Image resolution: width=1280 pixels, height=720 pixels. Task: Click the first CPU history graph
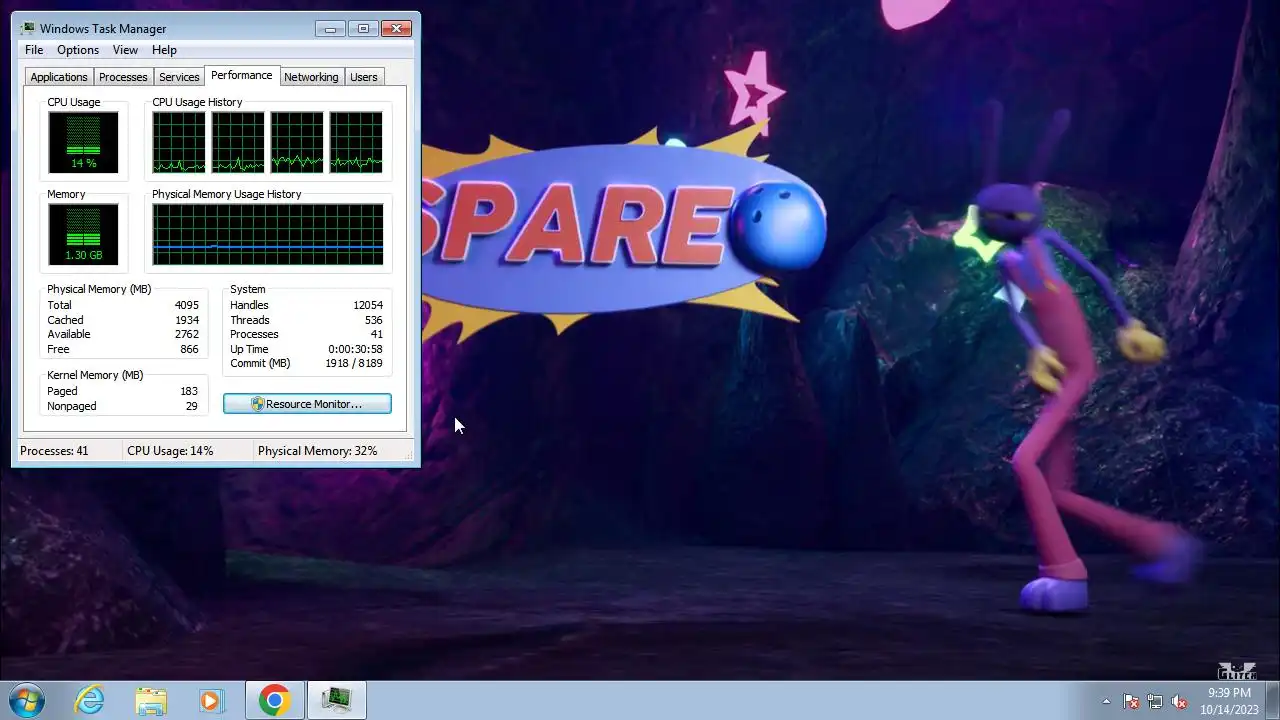tap(179, 142)
